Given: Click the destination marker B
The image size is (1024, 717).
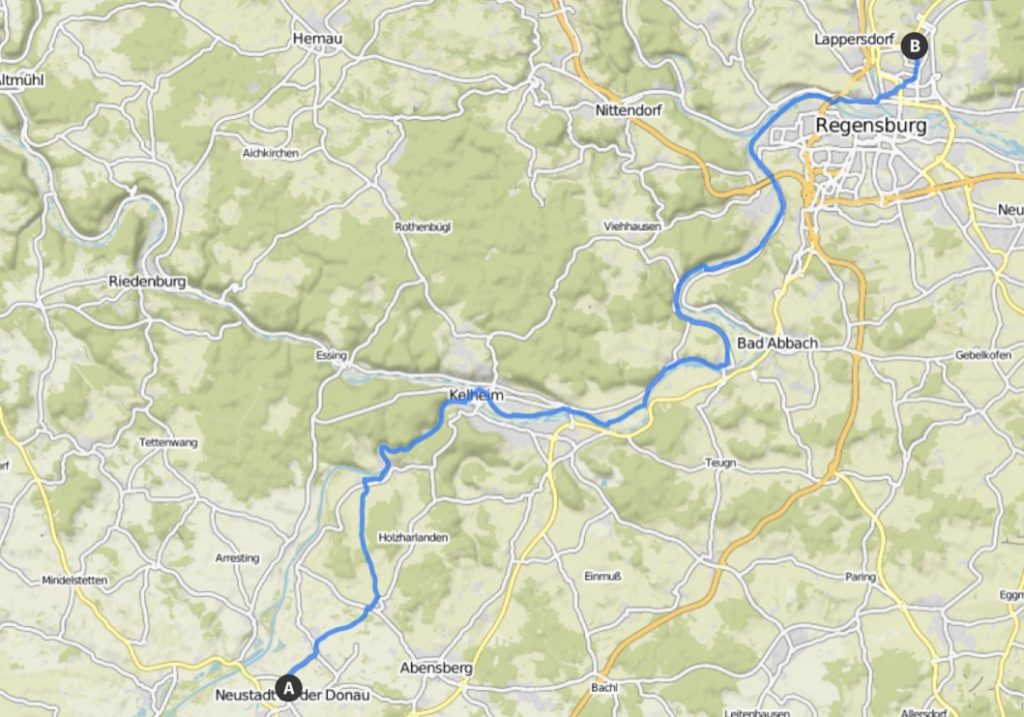Looking at the screenshot, I should click(915, 46).
